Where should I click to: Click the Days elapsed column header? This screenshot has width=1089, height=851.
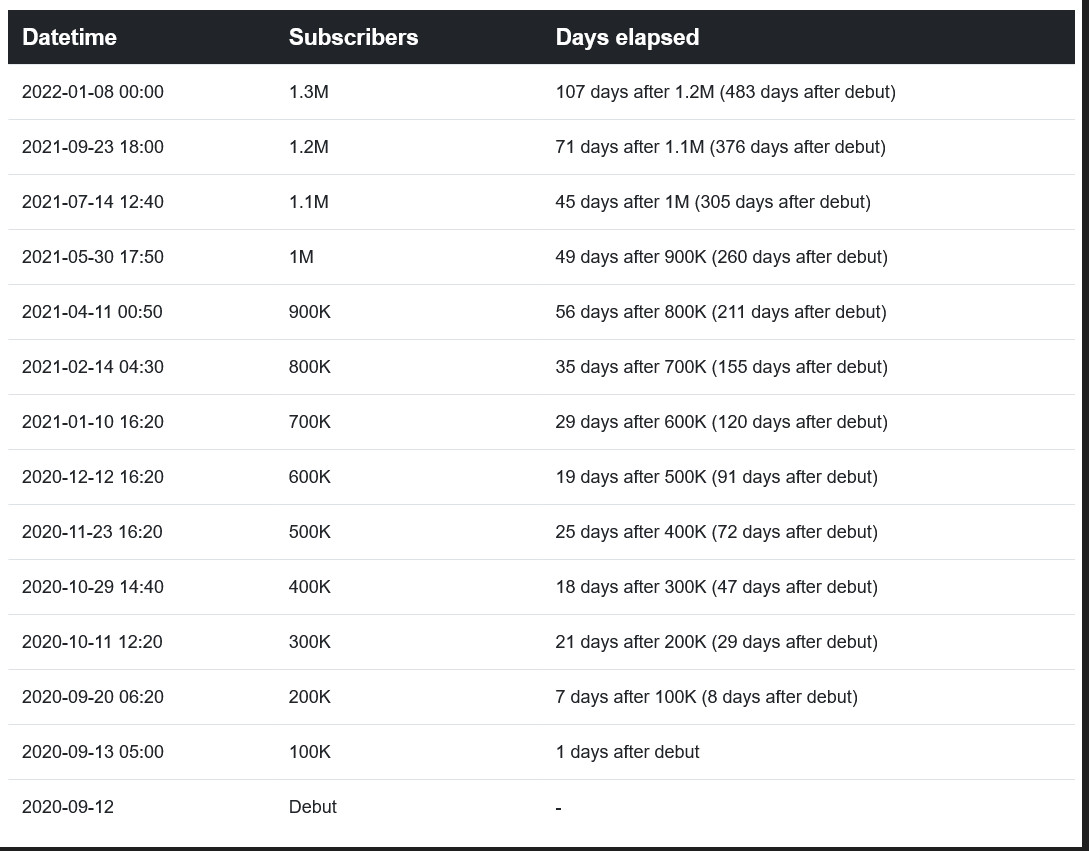pyautogui.click(x=627, y=37)
